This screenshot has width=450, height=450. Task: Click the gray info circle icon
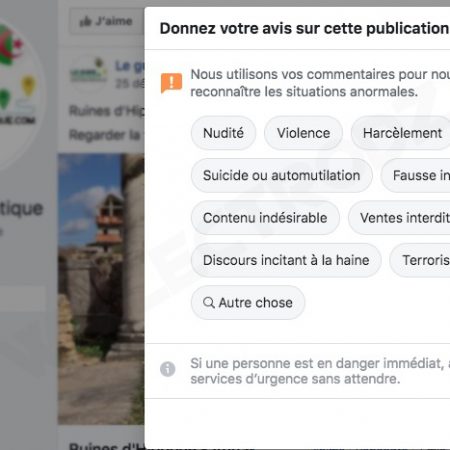168,369
